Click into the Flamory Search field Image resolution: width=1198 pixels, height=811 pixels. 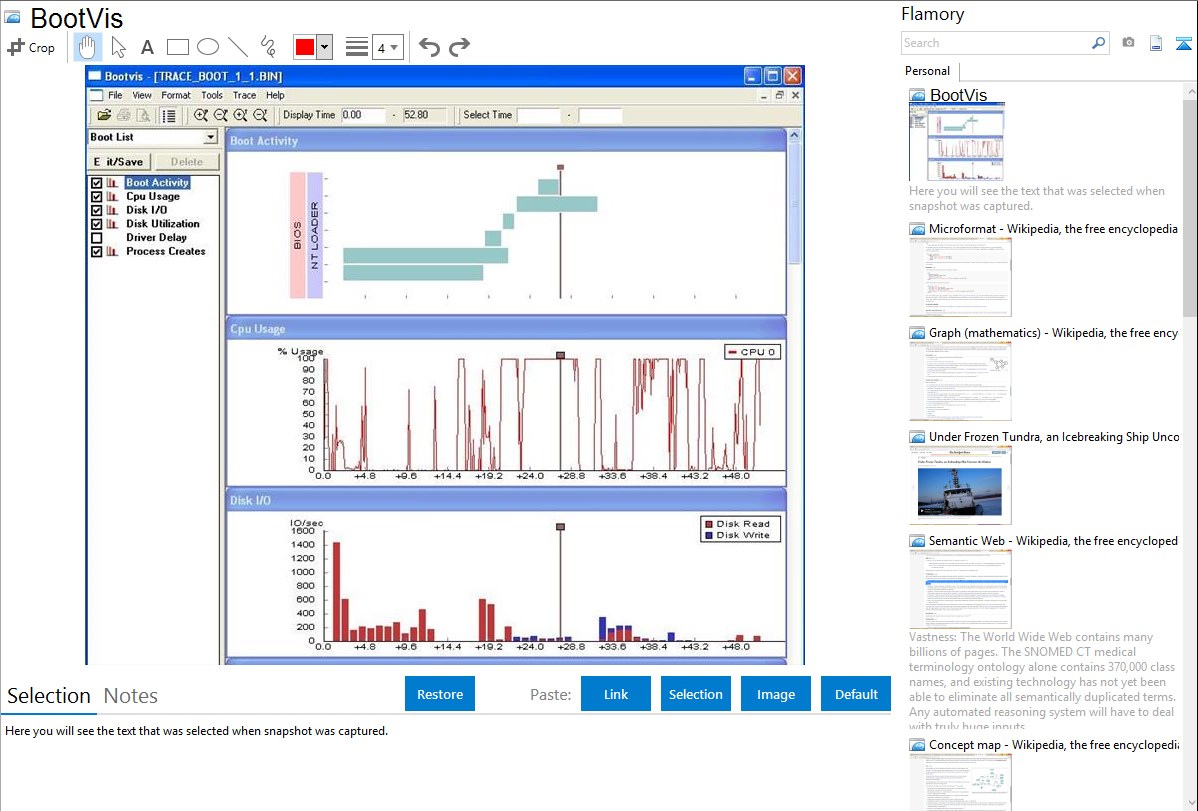pyautogui.click(x=996, y=43)
